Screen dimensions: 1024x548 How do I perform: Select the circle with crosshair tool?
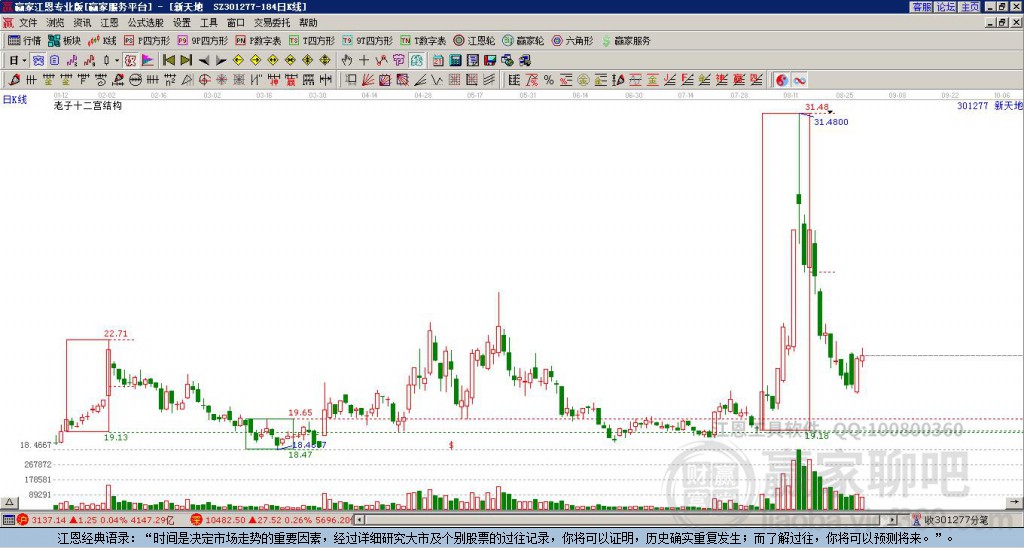tap(204, 80)
